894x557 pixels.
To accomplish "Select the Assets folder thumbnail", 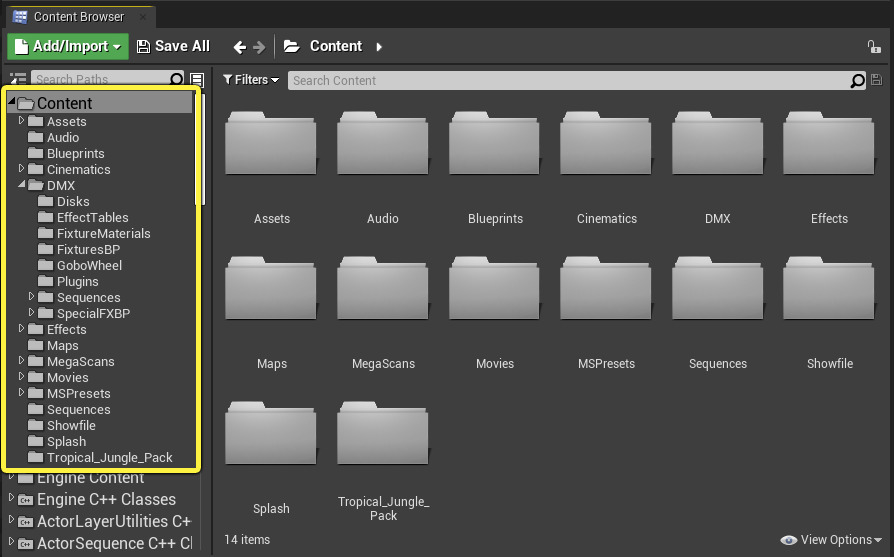I will [x=271, y=144].
